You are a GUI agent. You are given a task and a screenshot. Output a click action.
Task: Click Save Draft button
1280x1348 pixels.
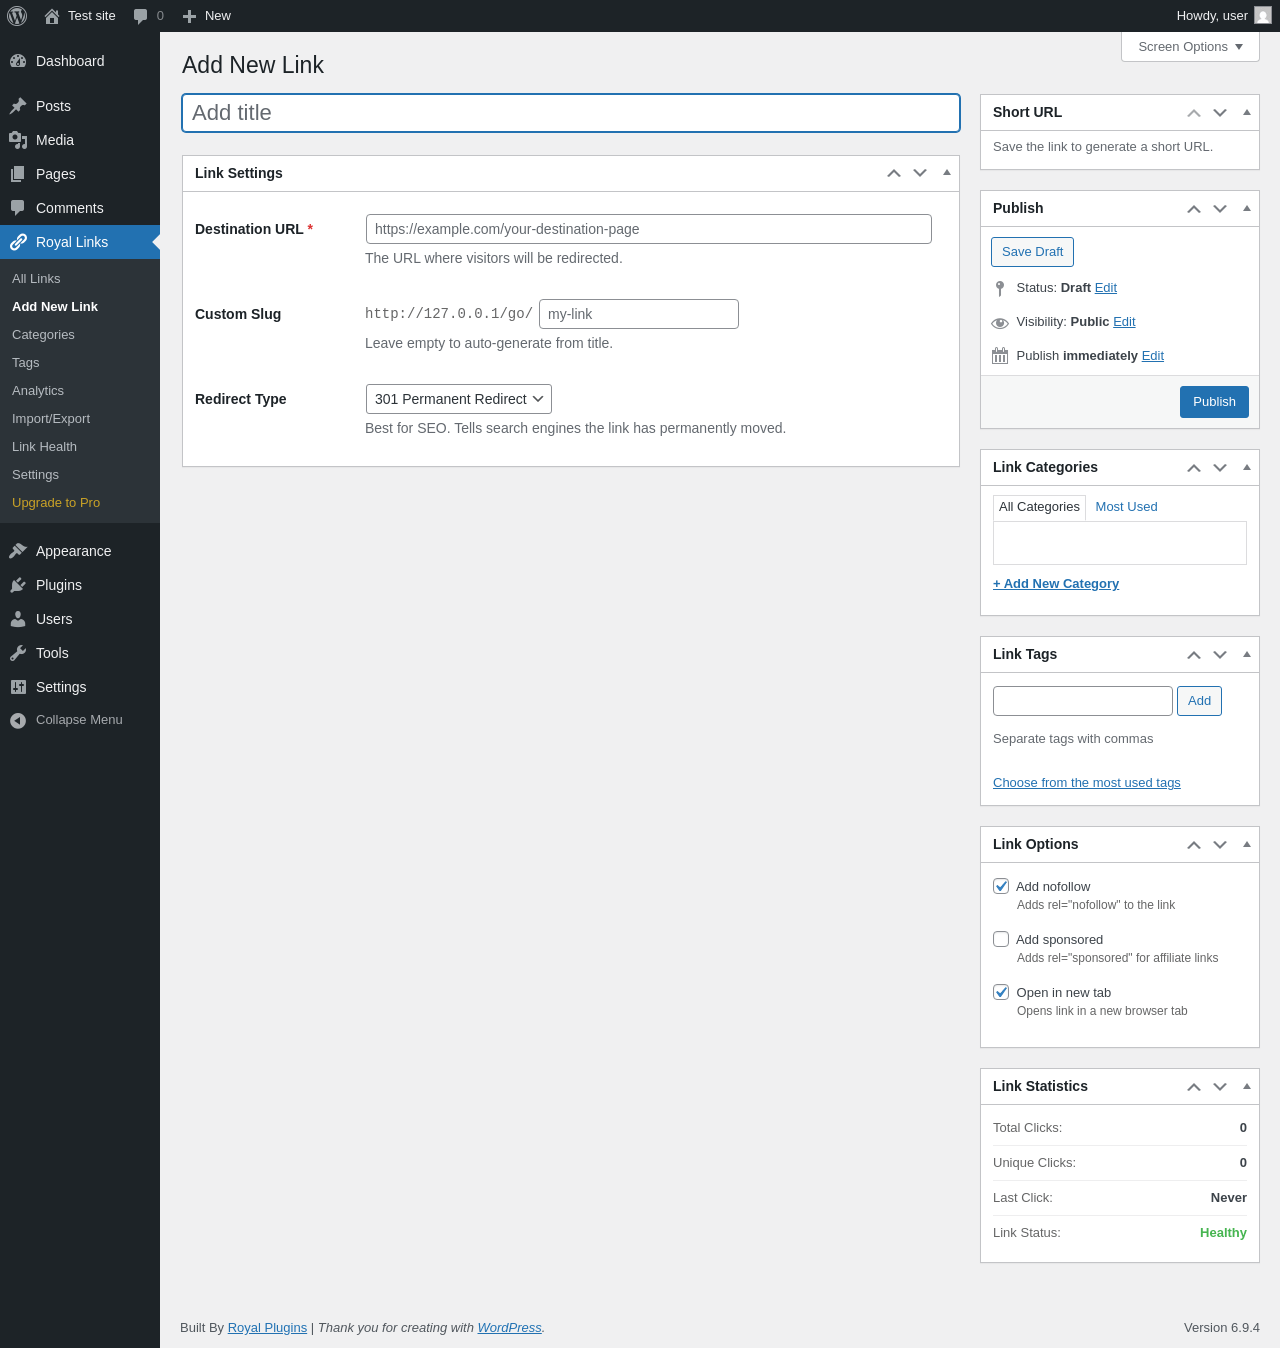pyautogui.click(x=1032, y=252)
